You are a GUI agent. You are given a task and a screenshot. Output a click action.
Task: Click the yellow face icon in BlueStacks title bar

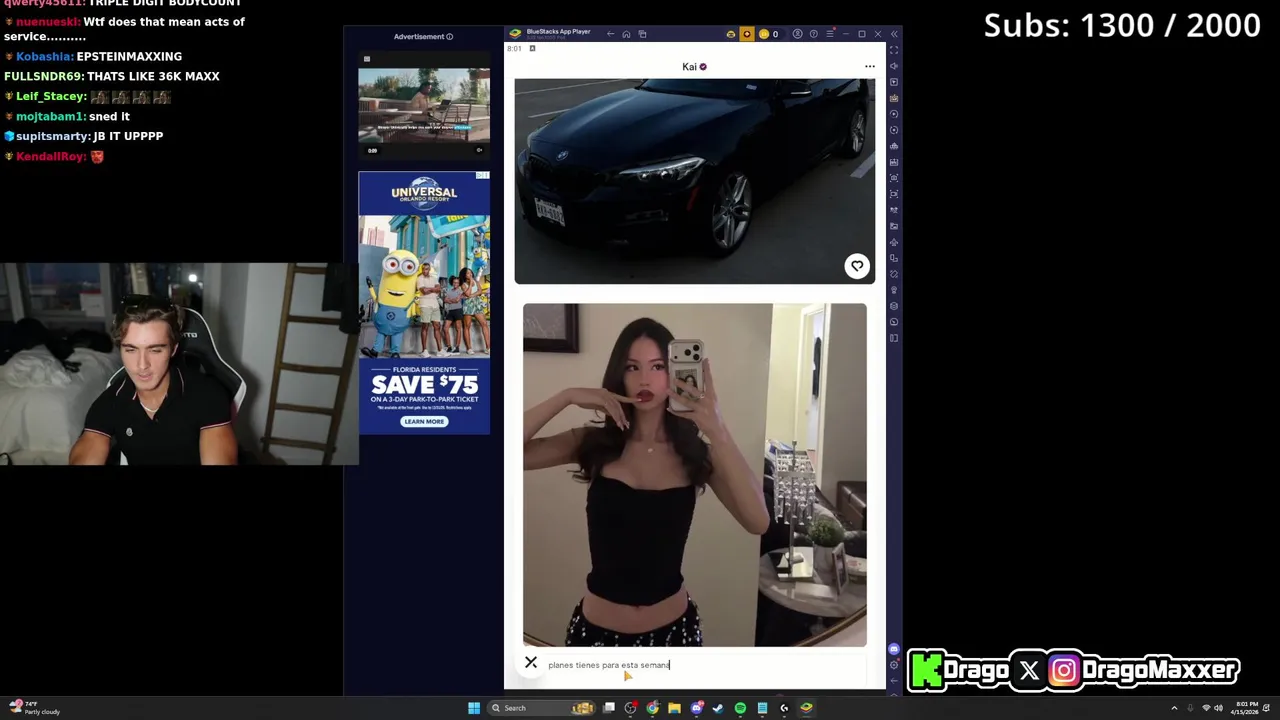[x=731, y=34]
